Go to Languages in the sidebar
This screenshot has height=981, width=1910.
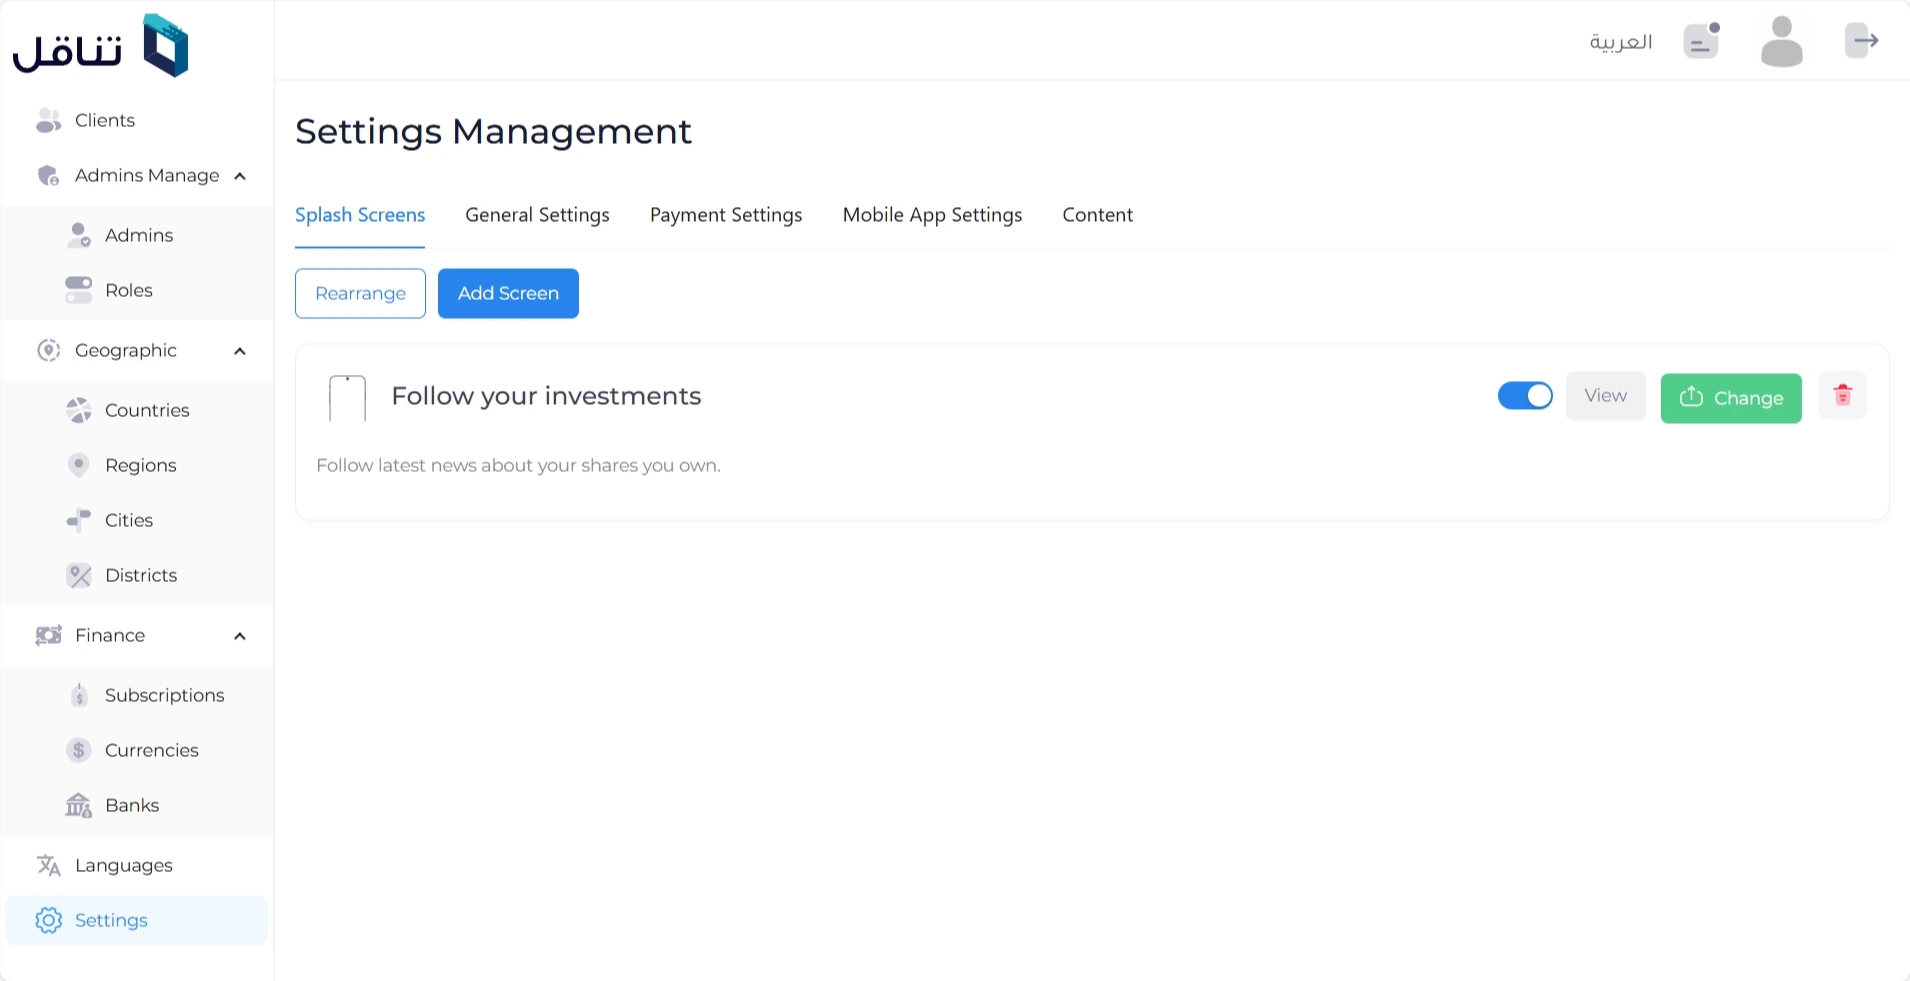pyautogui.click(x=123, y=865)
